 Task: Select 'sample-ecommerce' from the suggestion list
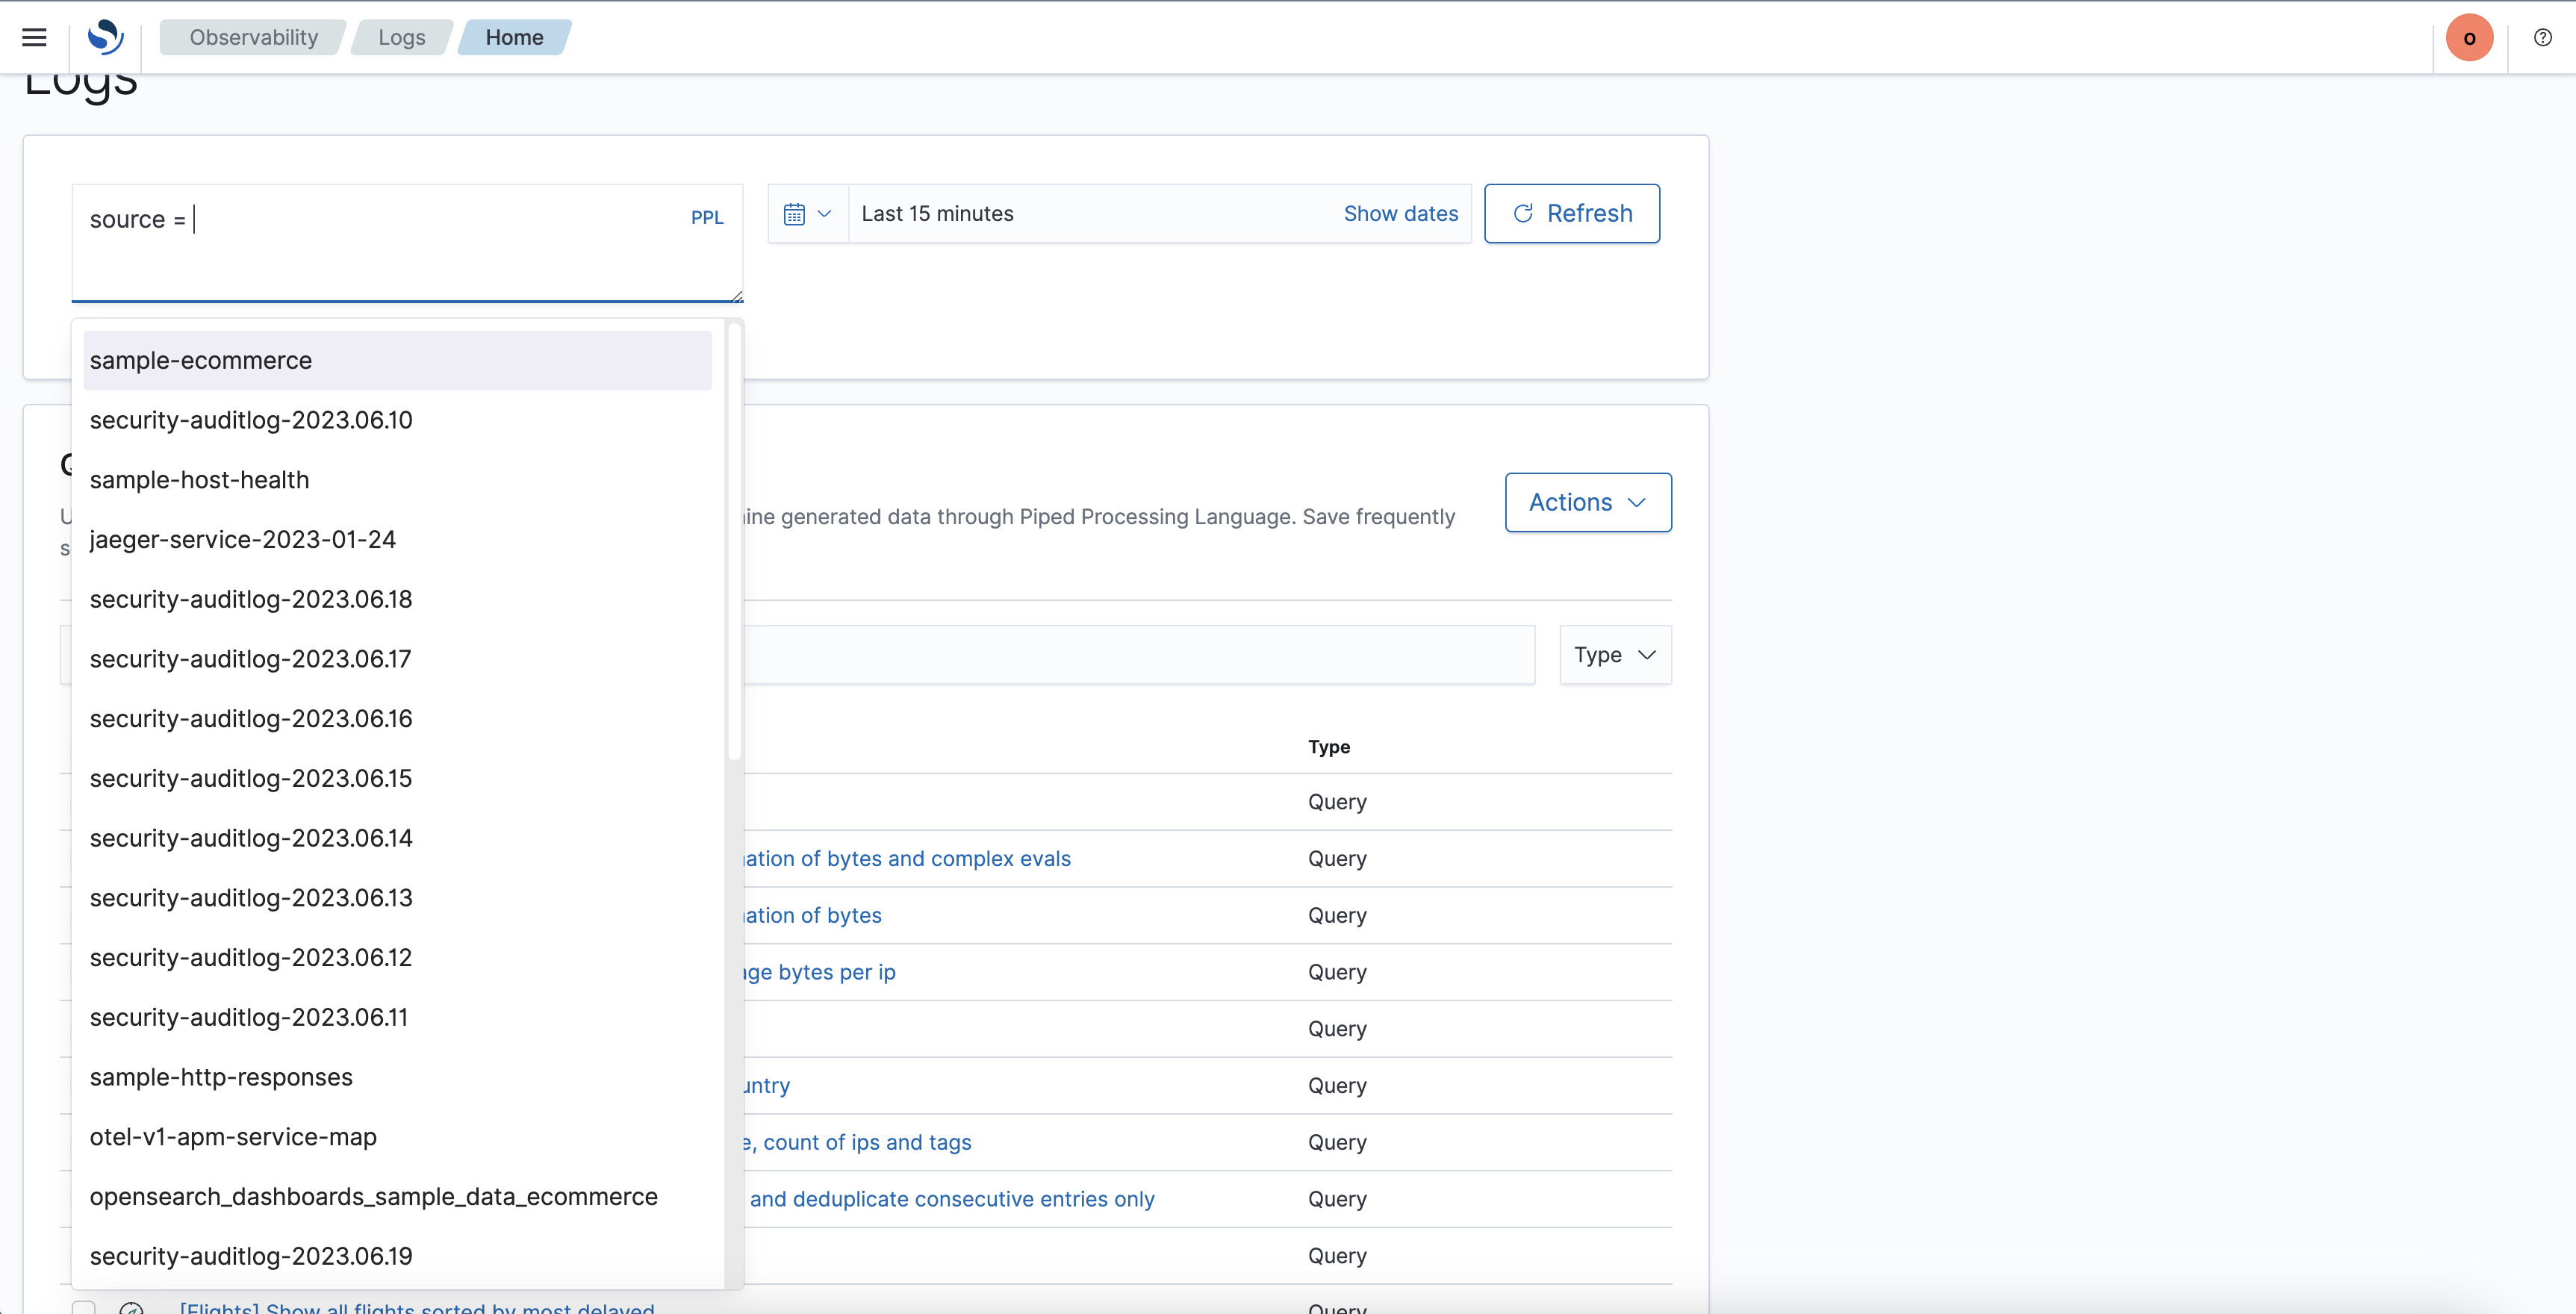click(200, 360)
